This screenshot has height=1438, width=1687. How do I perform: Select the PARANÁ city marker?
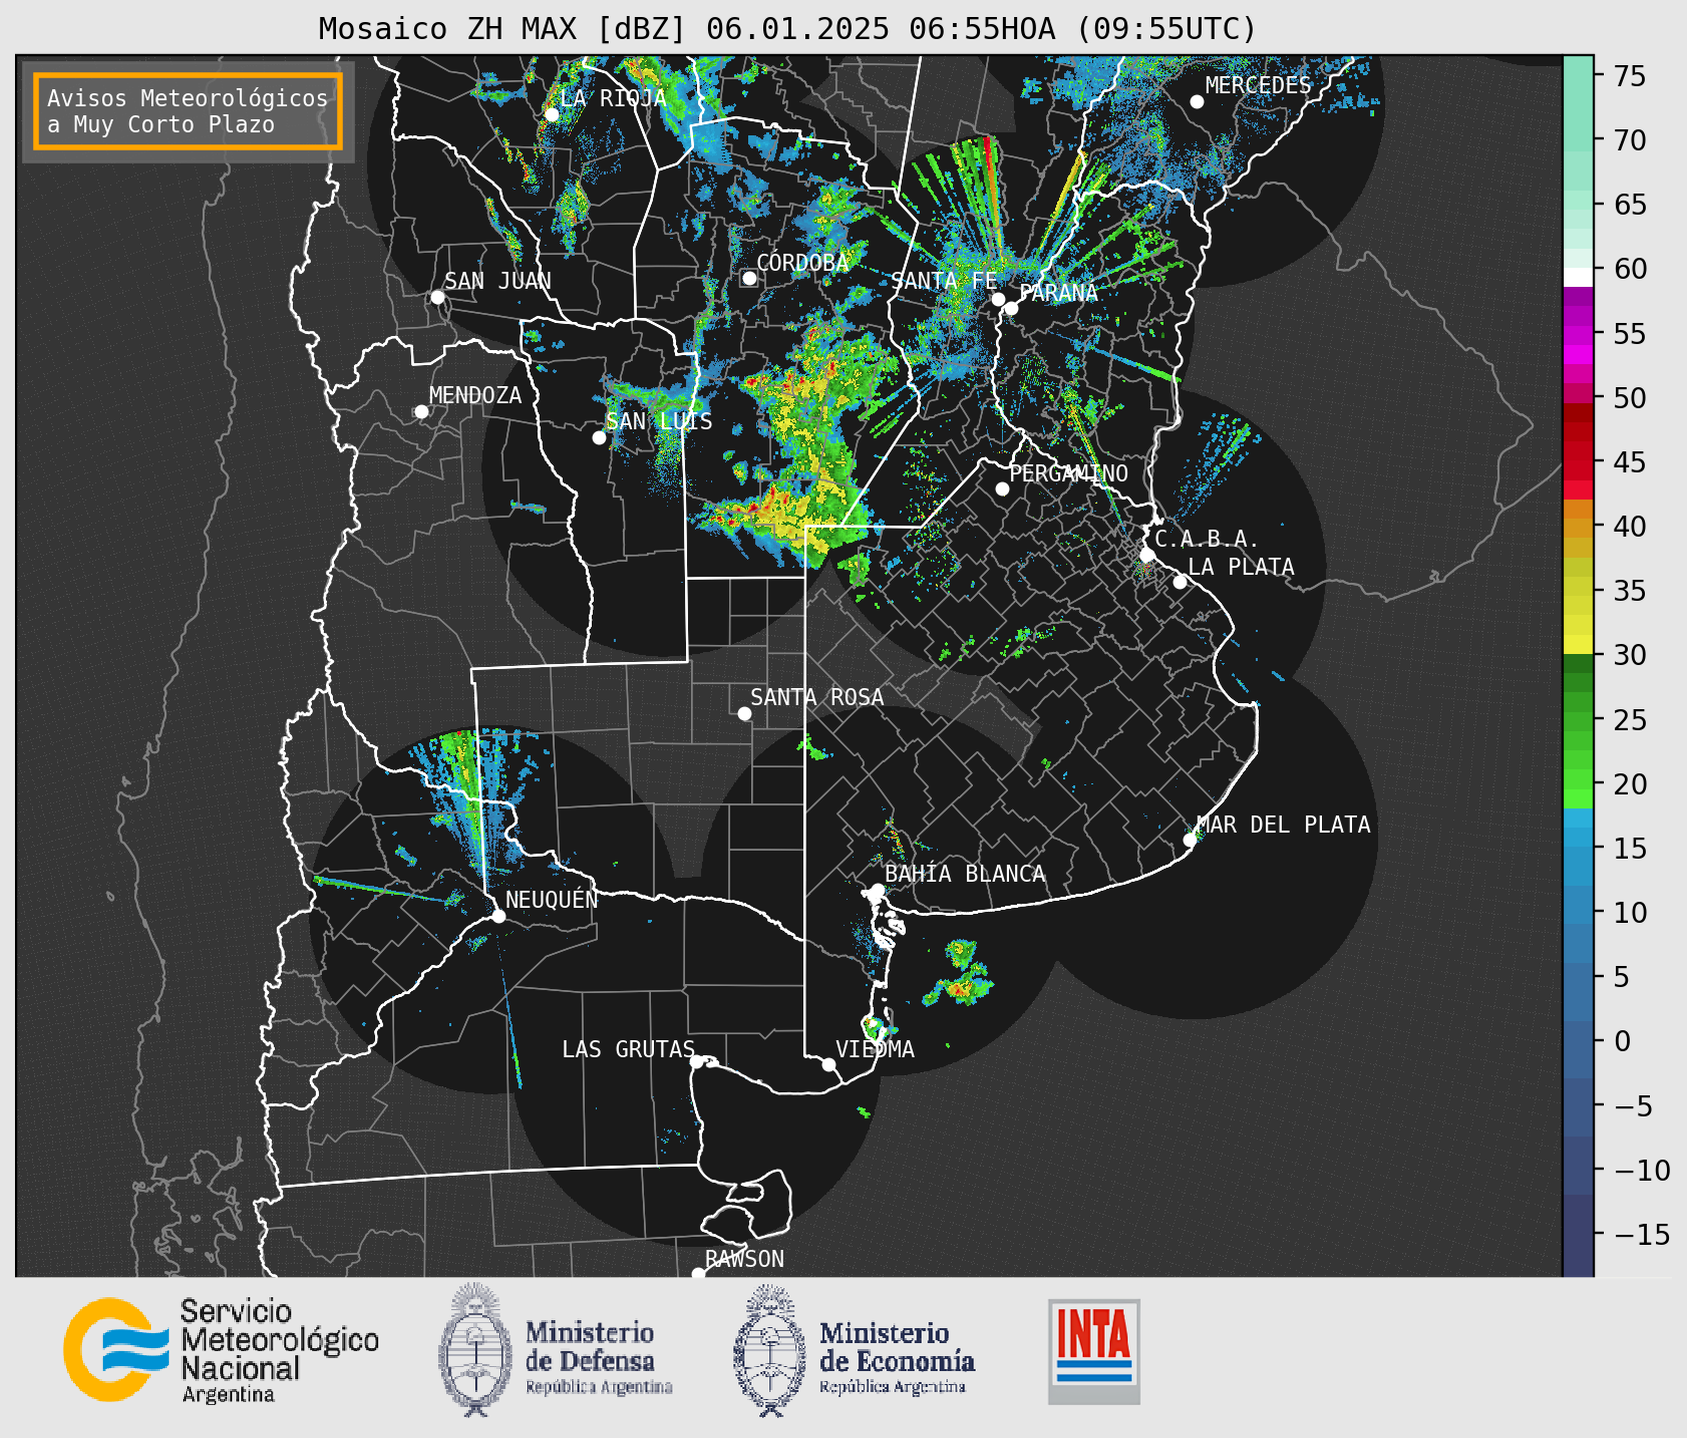1011,308
